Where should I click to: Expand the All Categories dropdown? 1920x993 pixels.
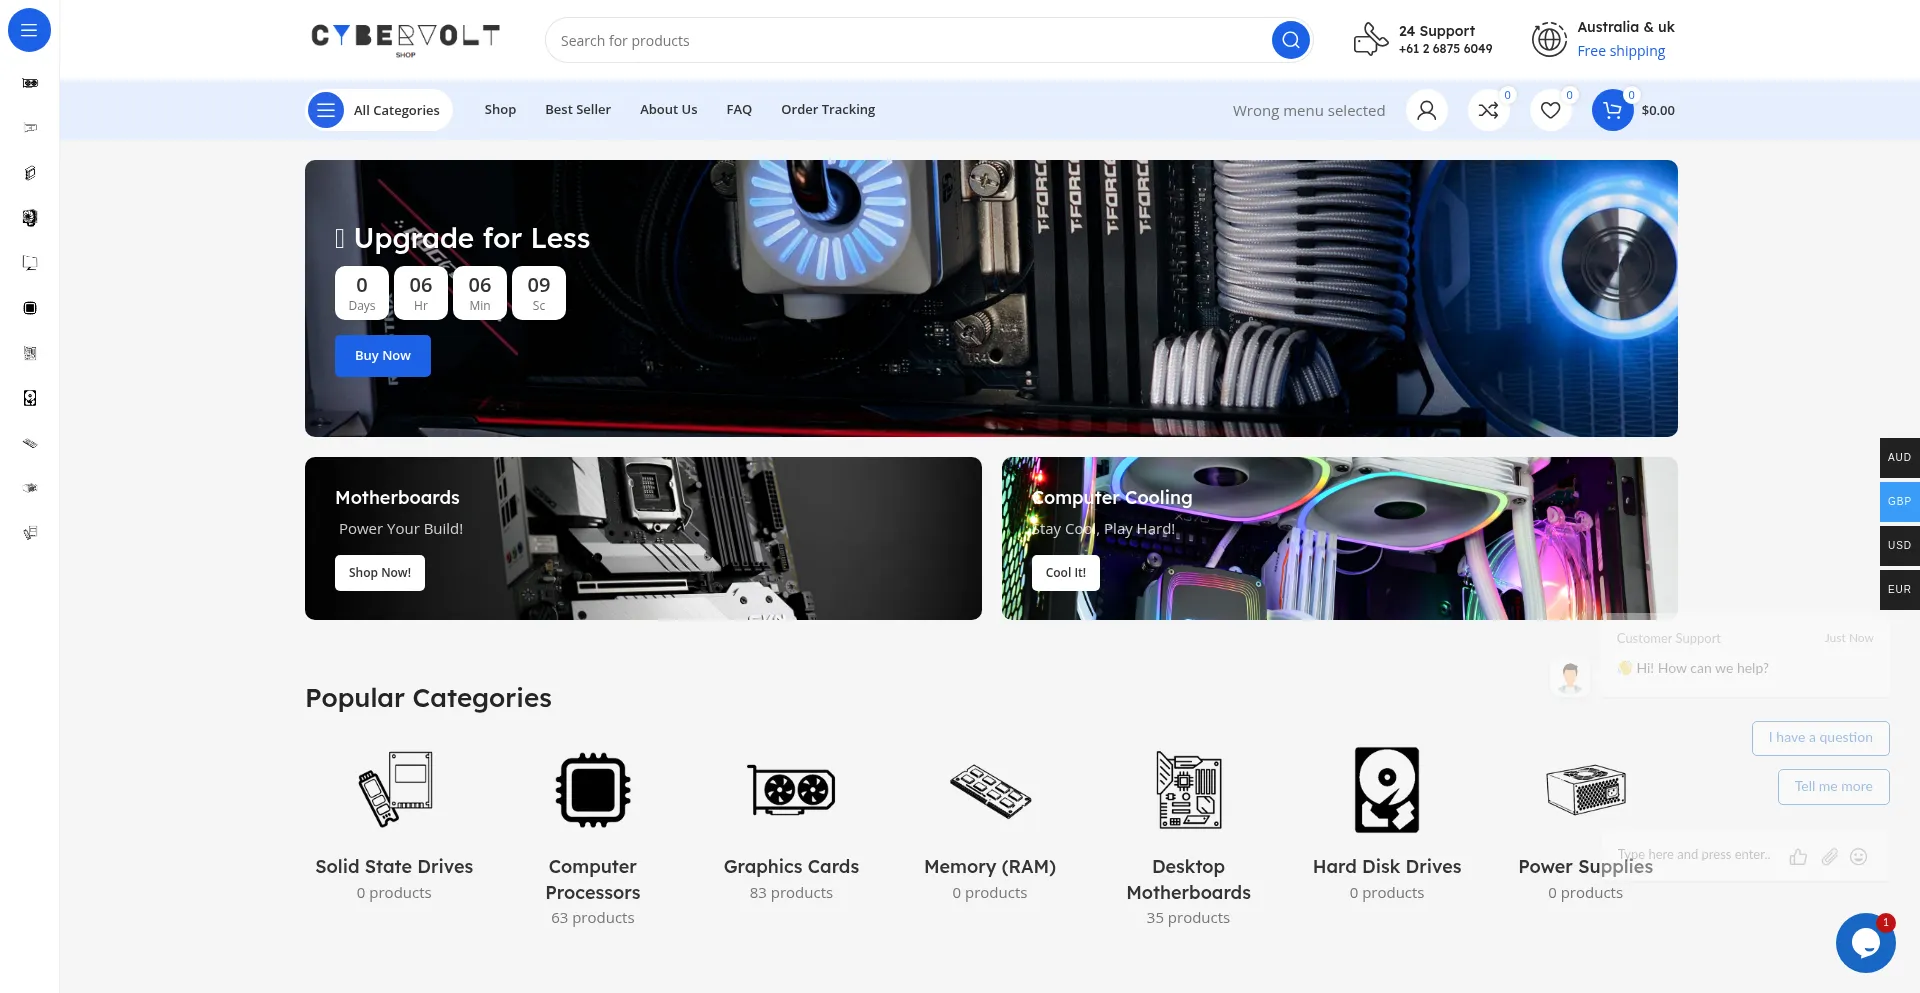pos(379,110)
